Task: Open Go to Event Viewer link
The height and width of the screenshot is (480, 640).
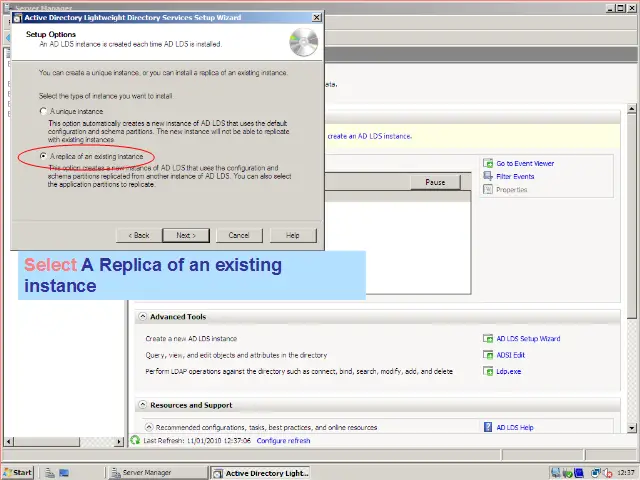Action: point(525,163)
